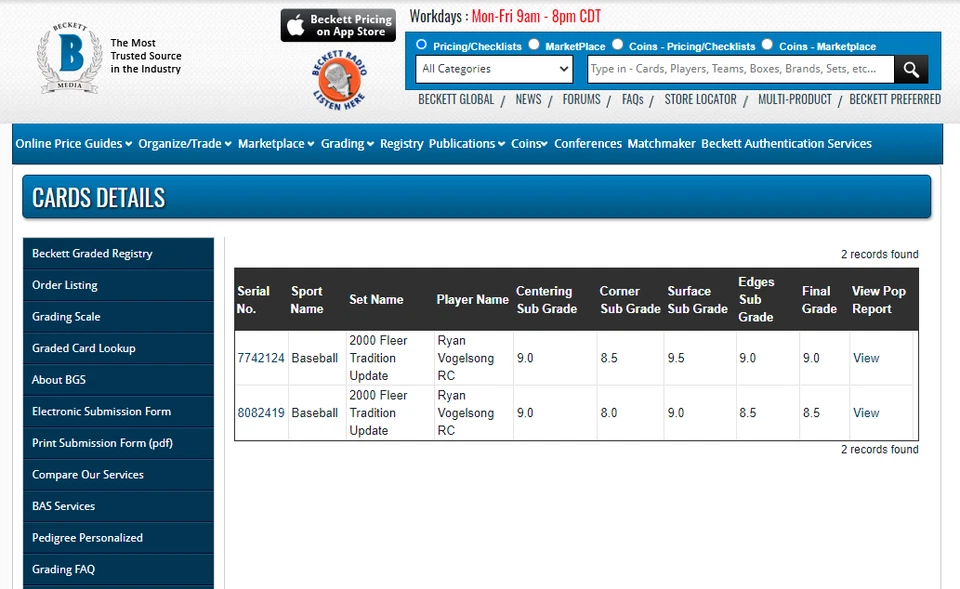Open serial number 8082419 link
The width and height of the screenshot is (960, 589).
[261, 413]
